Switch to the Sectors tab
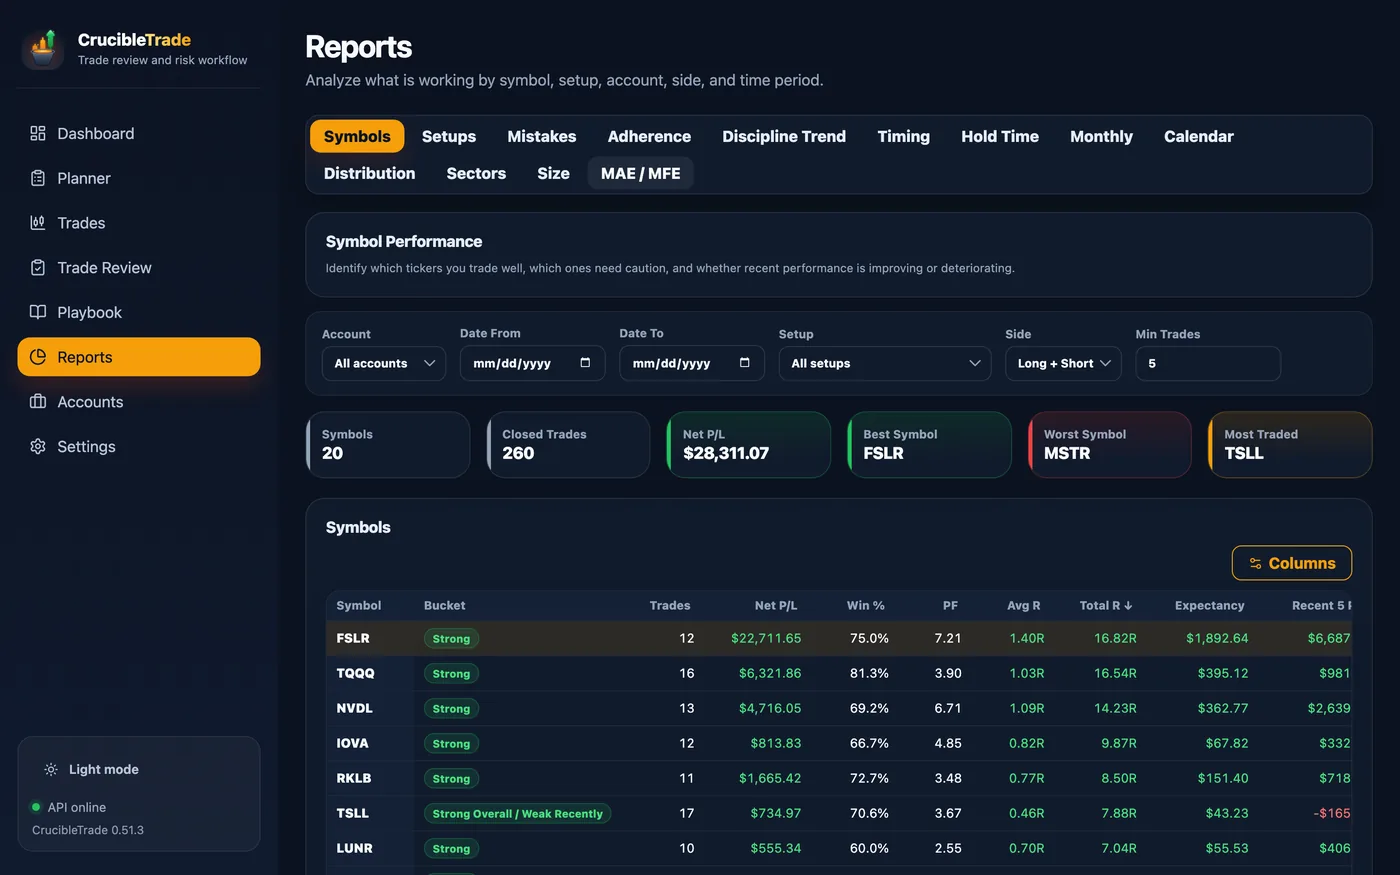1400x875 pixels. click(476, 173)
